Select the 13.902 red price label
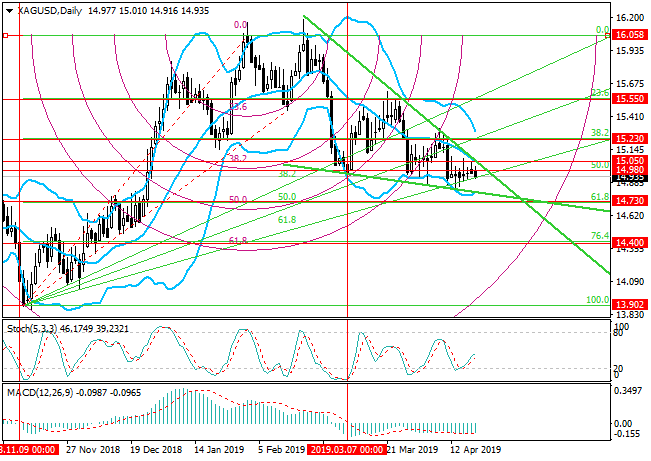 630,304
